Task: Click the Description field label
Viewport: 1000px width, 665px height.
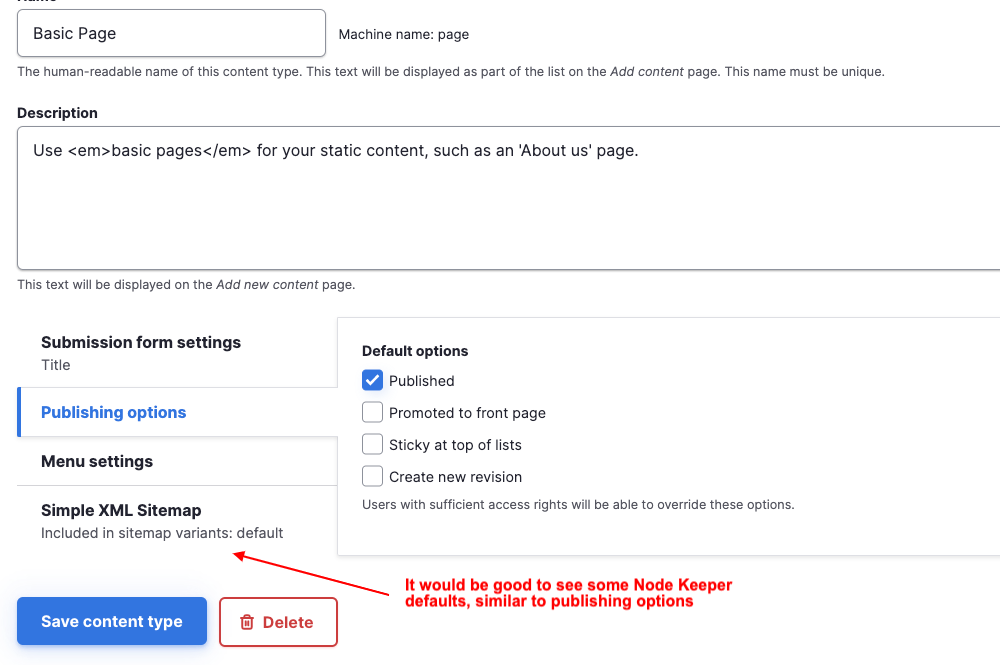Action: pos(57,113)
